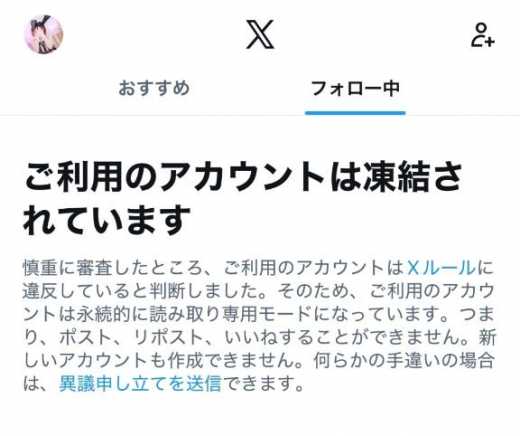Open the Xルール link
The width and height of the screenshot is (520, 436).
click(441, 268)
